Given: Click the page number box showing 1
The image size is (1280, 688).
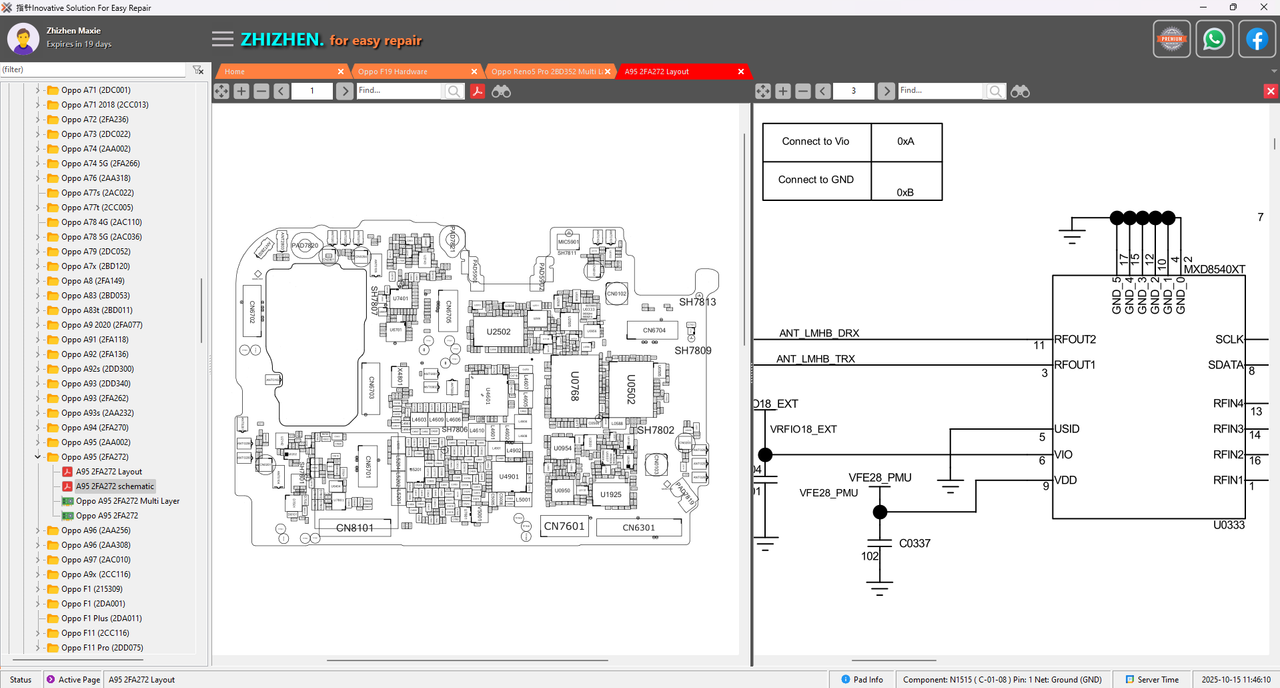Looking at the screenshot, I should 313,91.
